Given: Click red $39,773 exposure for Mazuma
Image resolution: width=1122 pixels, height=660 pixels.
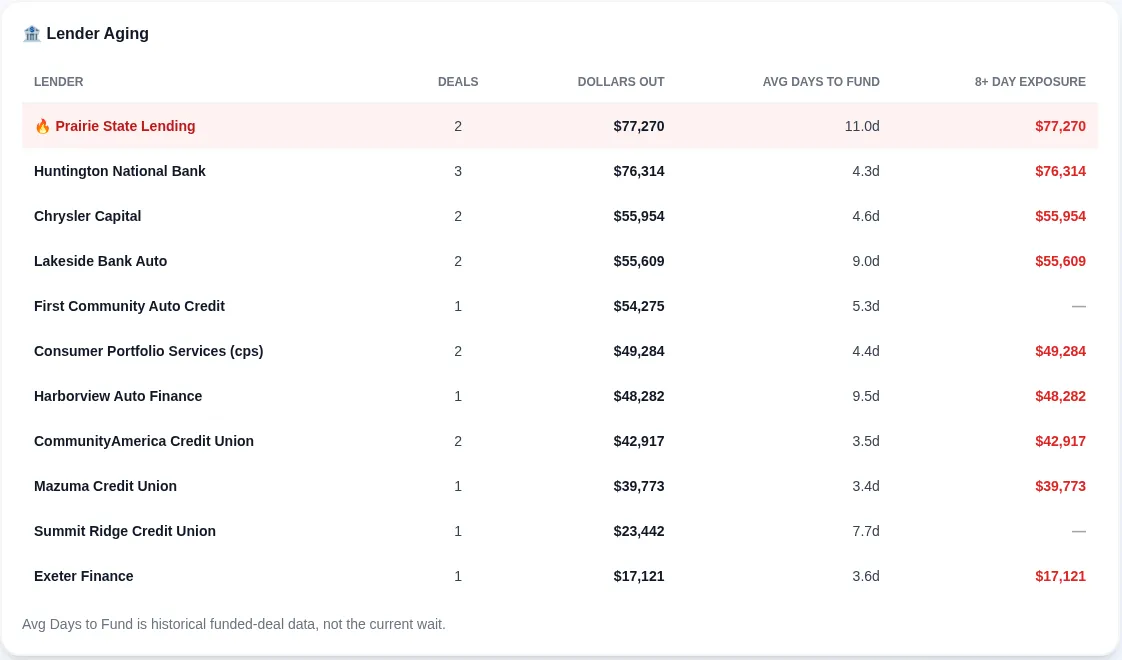Looking at the screenshot, I should (x=1060, y=487).
